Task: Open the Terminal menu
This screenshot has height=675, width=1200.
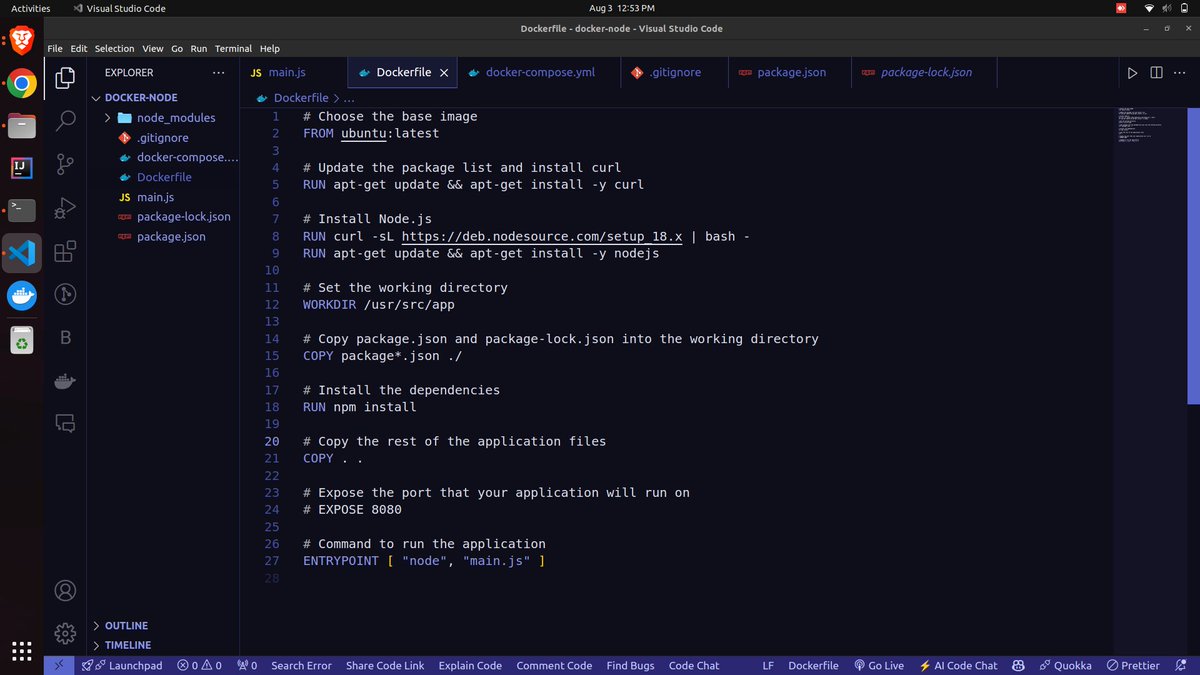Action: 233,48
